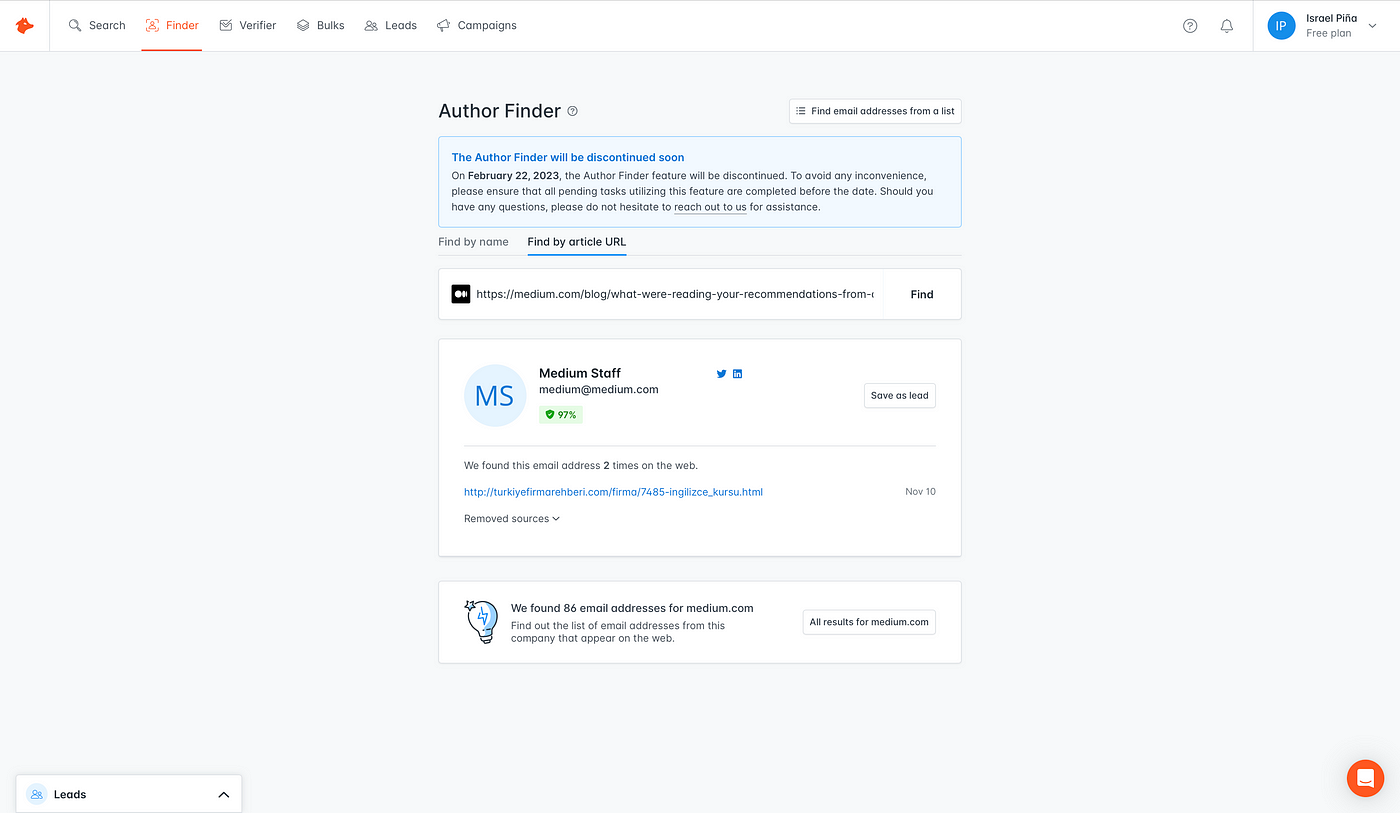
Task: Click the Hunter fox logo
Action: (x=25, y=25)
